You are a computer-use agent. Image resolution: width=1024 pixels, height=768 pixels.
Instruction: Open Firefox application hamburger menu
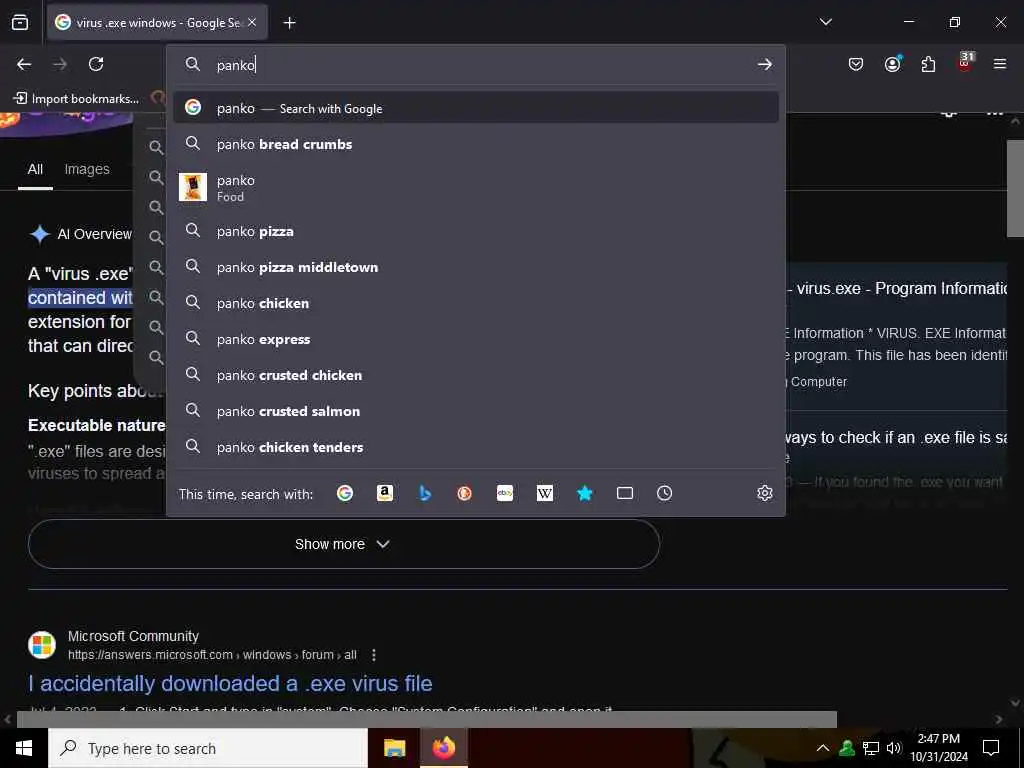[x=1000, y=64]
